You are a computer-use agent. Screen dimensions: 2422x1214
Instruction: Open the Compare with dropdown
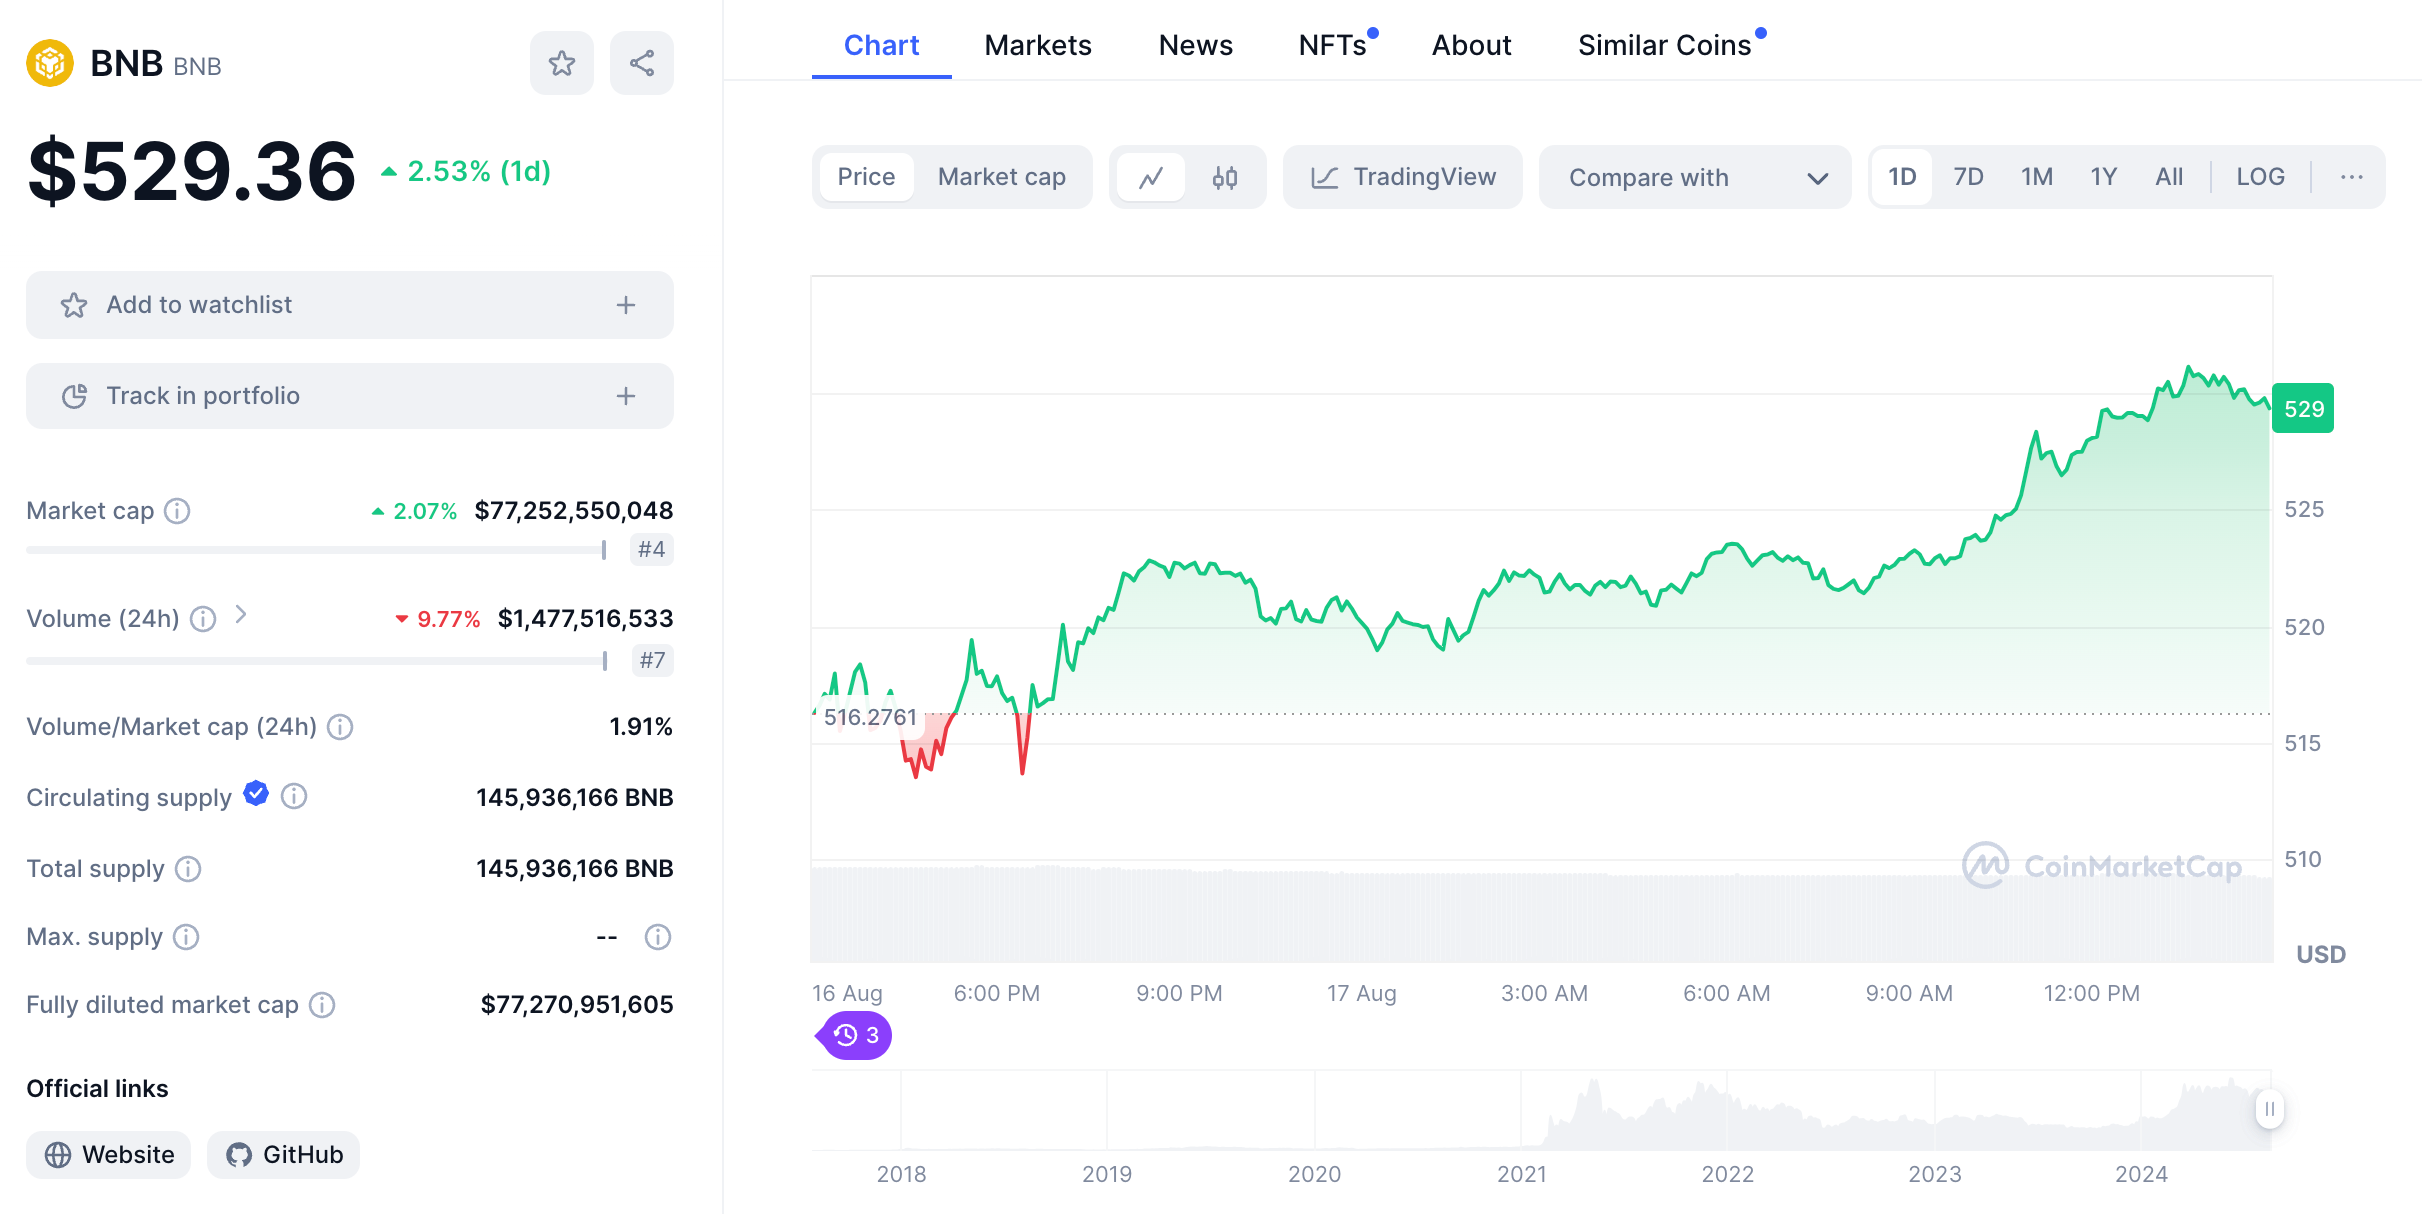[x=1695, y=177]
